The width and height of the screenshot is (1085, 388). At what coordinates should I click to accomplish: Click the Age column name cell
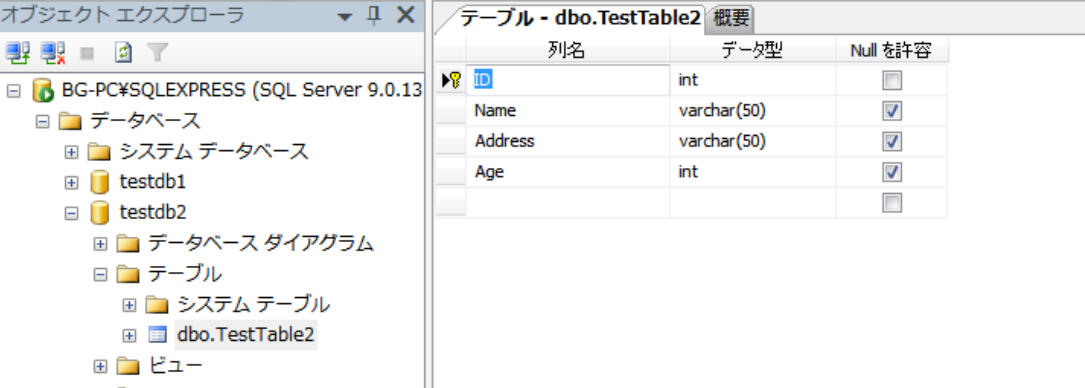click(x=567, y=172)
